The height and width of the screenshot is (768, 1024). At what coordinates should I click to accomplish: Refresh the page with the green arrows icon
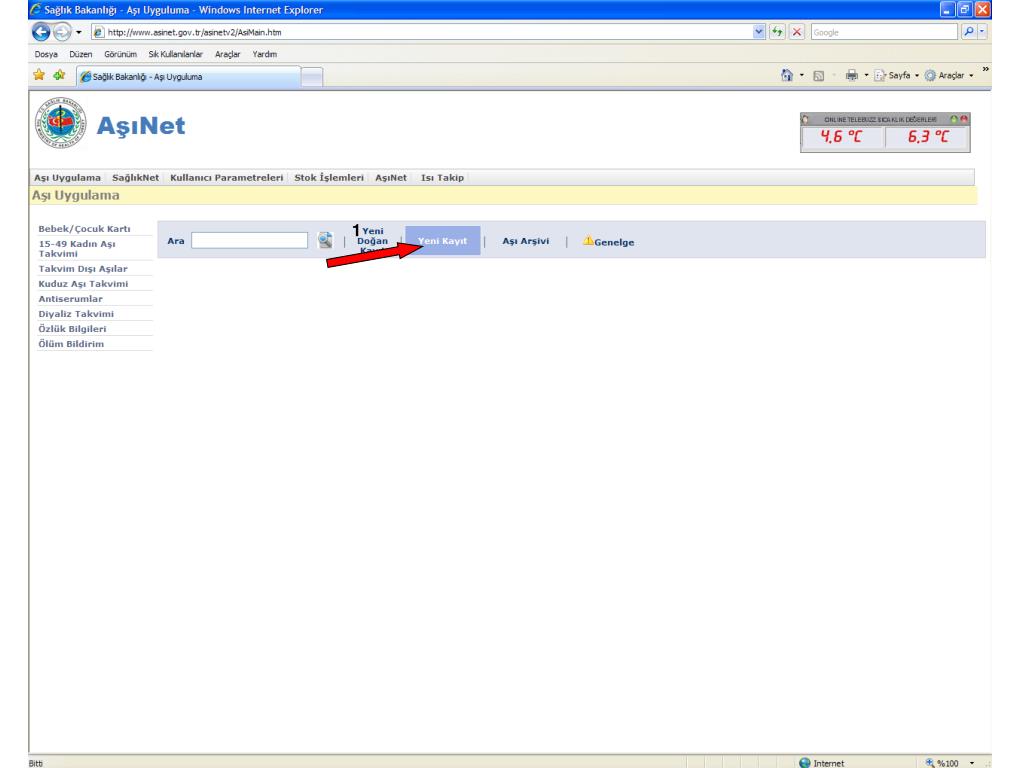(x=777, y=32)
